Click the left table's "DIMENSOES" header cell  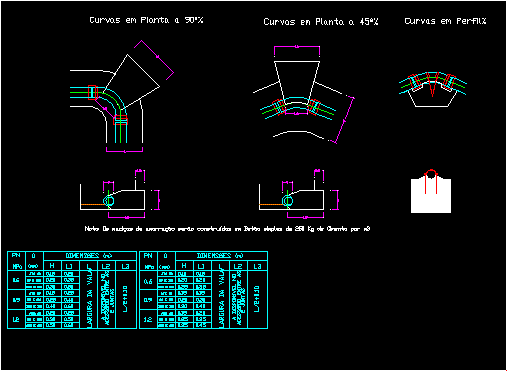90,256
